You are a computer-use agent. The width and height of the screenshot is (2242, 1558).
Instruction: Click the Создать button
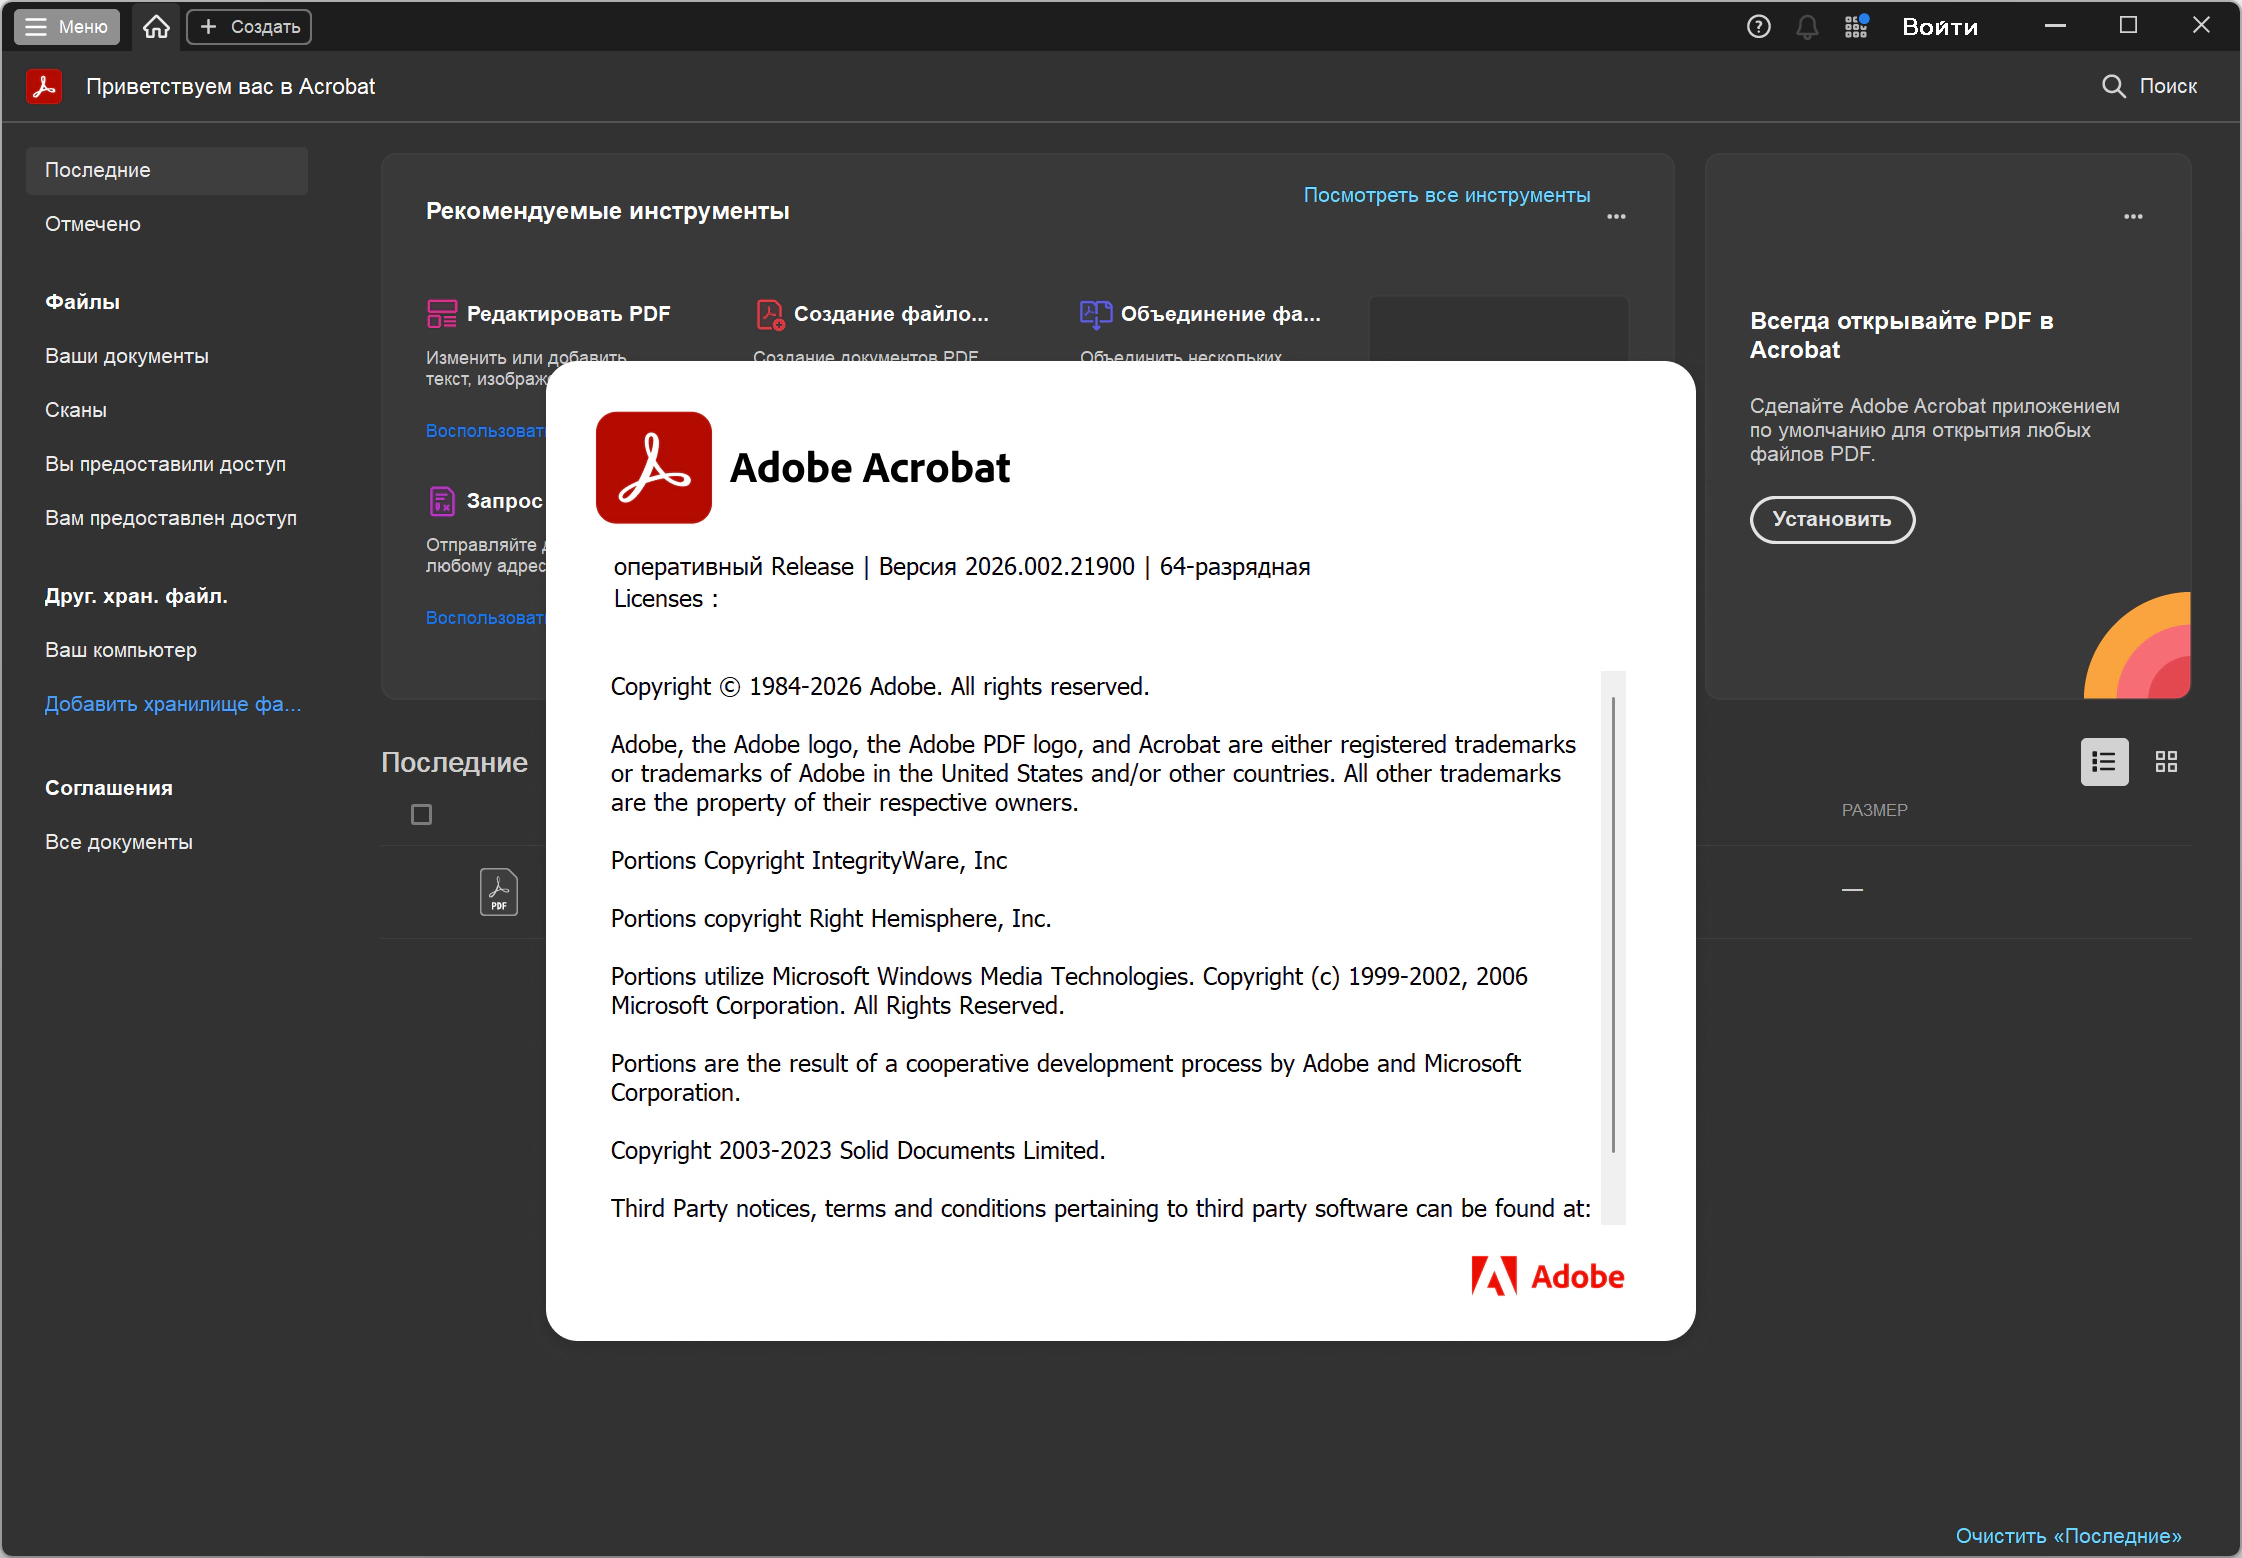click(x=249, y=27)
